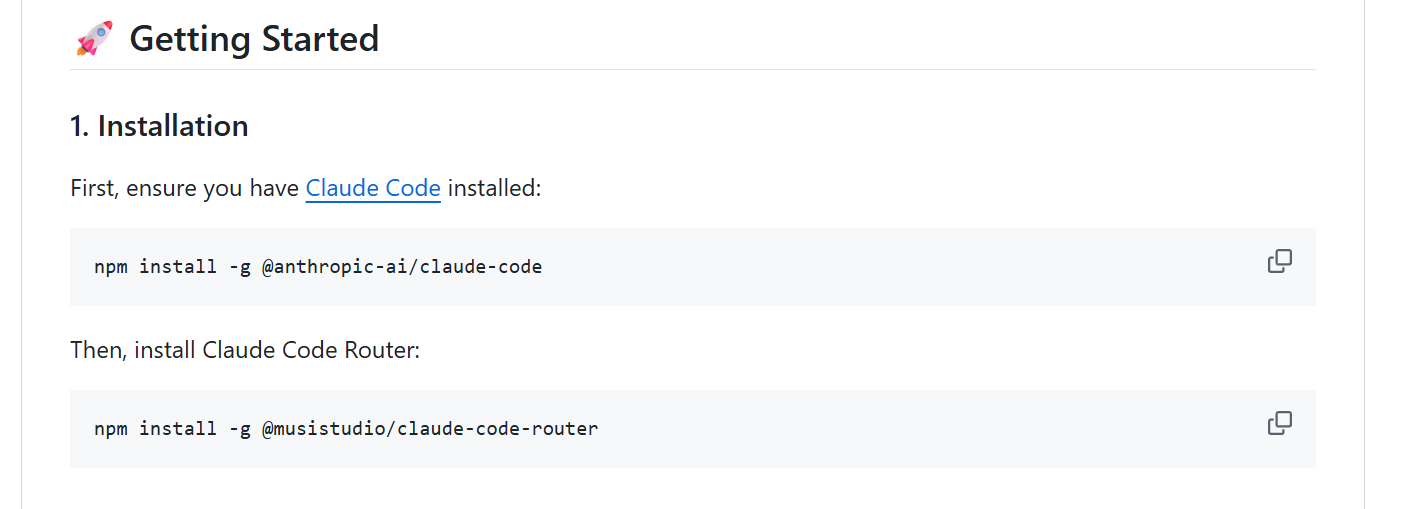The width and height of the screenshot is (1405, 509).
Task: Click "npm" in the first code block
Action: tap(111, 267)
